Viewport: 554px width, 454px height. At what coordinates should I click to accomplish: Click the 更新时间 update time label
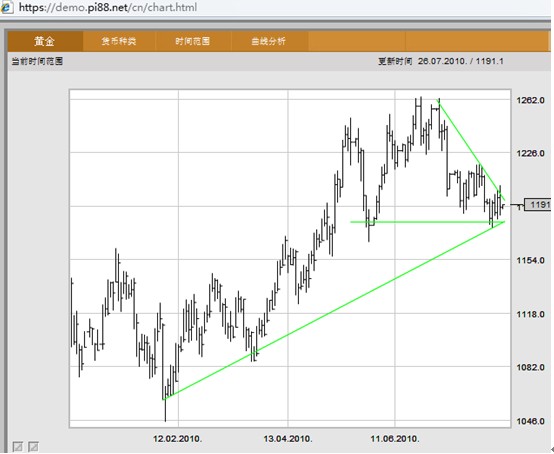point(395,61)
